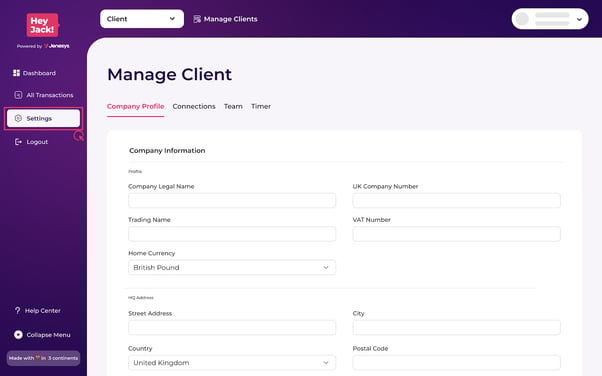
Task: Switch to the Team tab
Action: 233,106
